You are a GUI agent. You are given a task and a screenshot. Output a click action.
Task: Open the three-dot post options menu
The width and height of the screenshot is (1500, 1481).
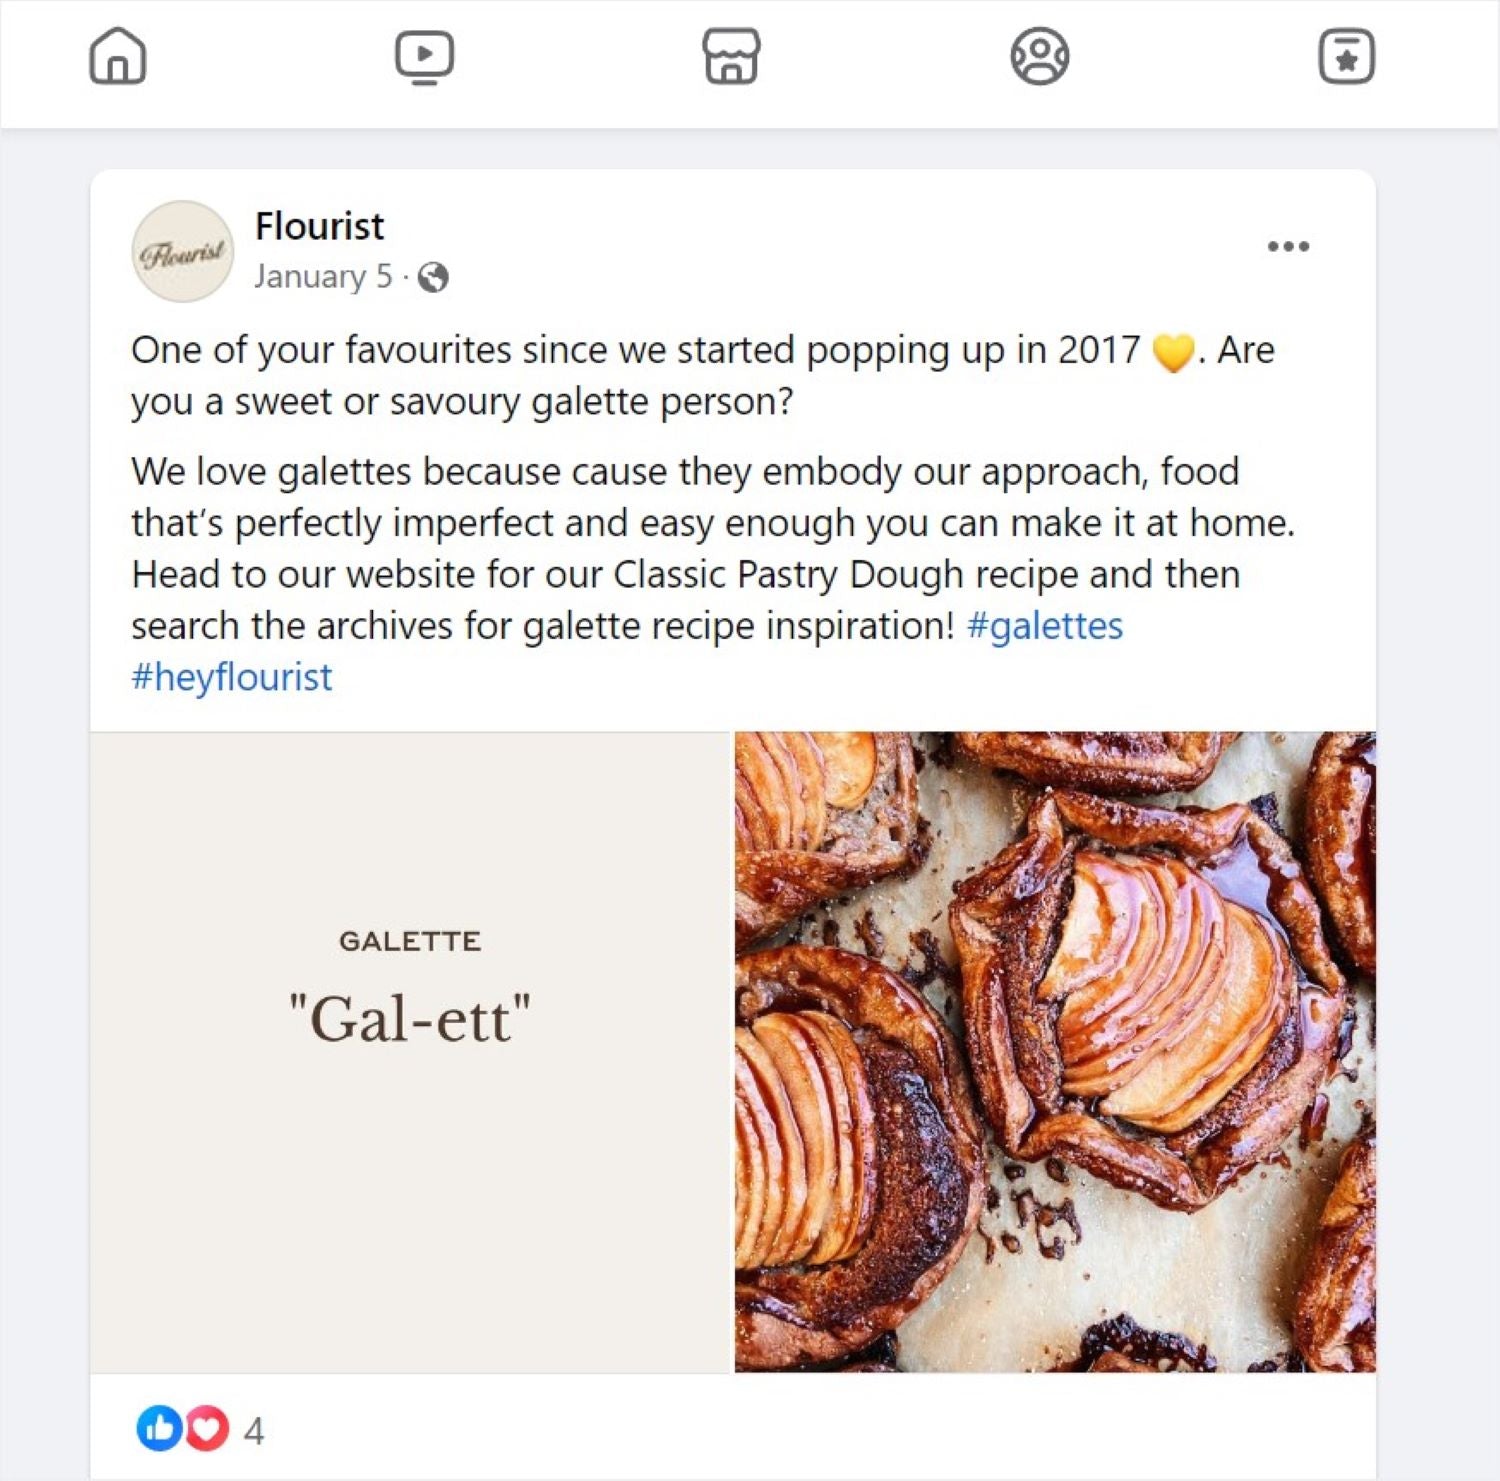click(1288, 246)
